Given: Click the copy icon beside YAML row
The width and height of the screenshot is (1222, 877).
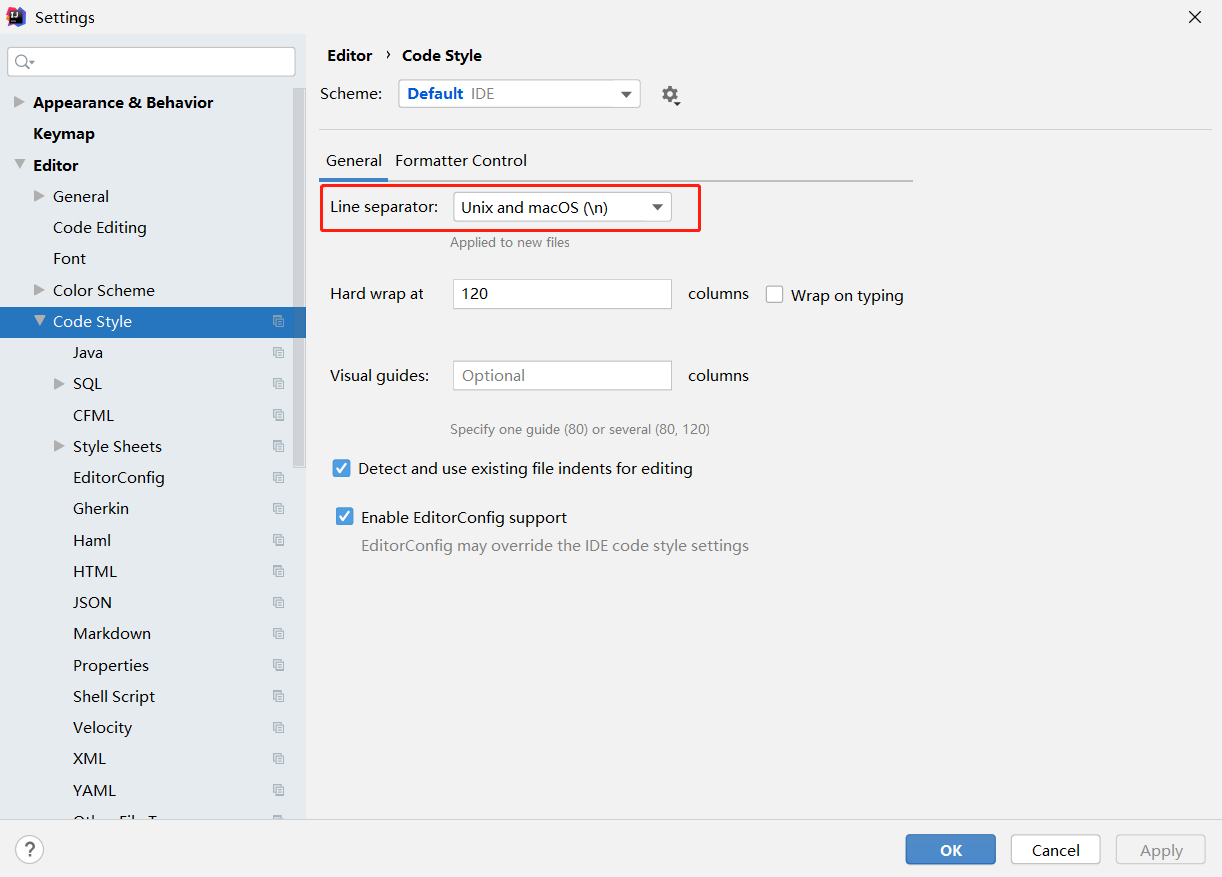Looking at the screenshot, I should [x=279, y=790].
